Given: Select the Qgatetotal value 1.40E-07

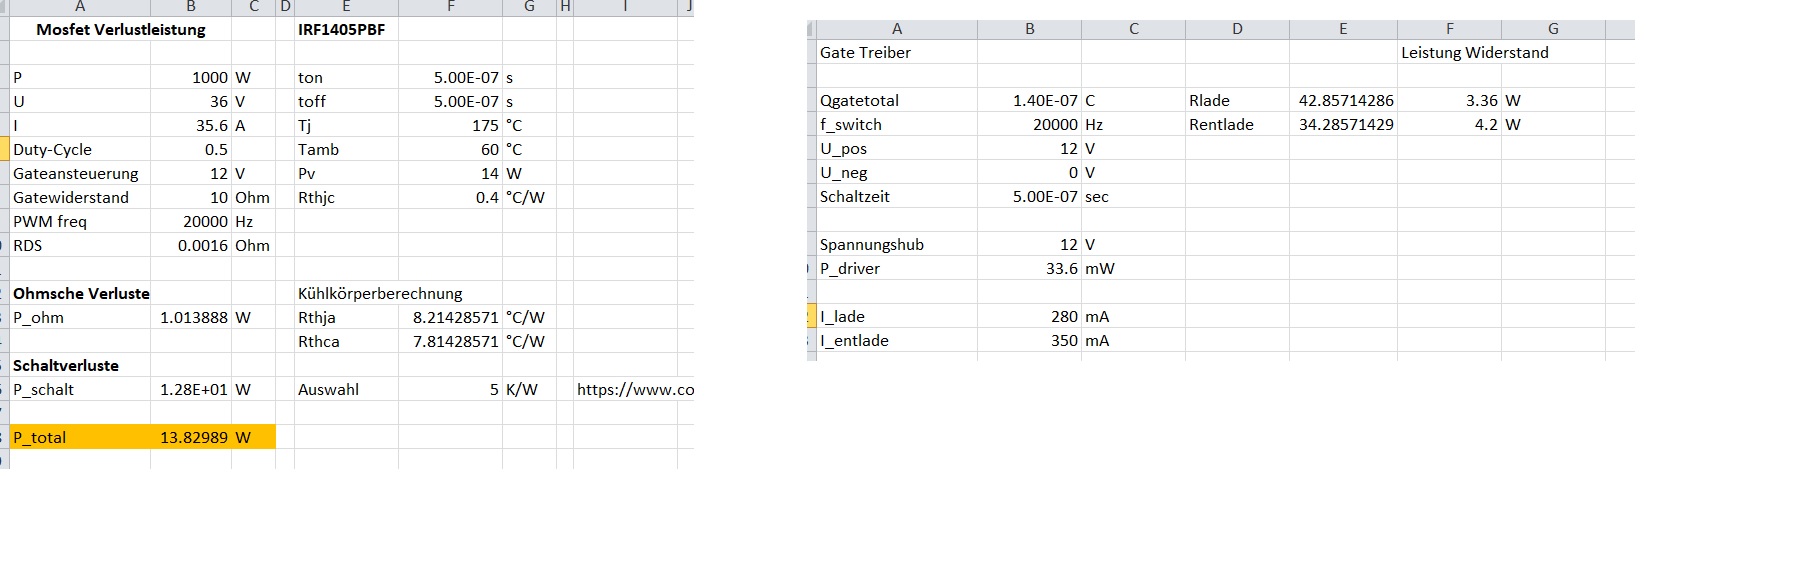Looking at the screenshot, I should (x=1029, y=100).
